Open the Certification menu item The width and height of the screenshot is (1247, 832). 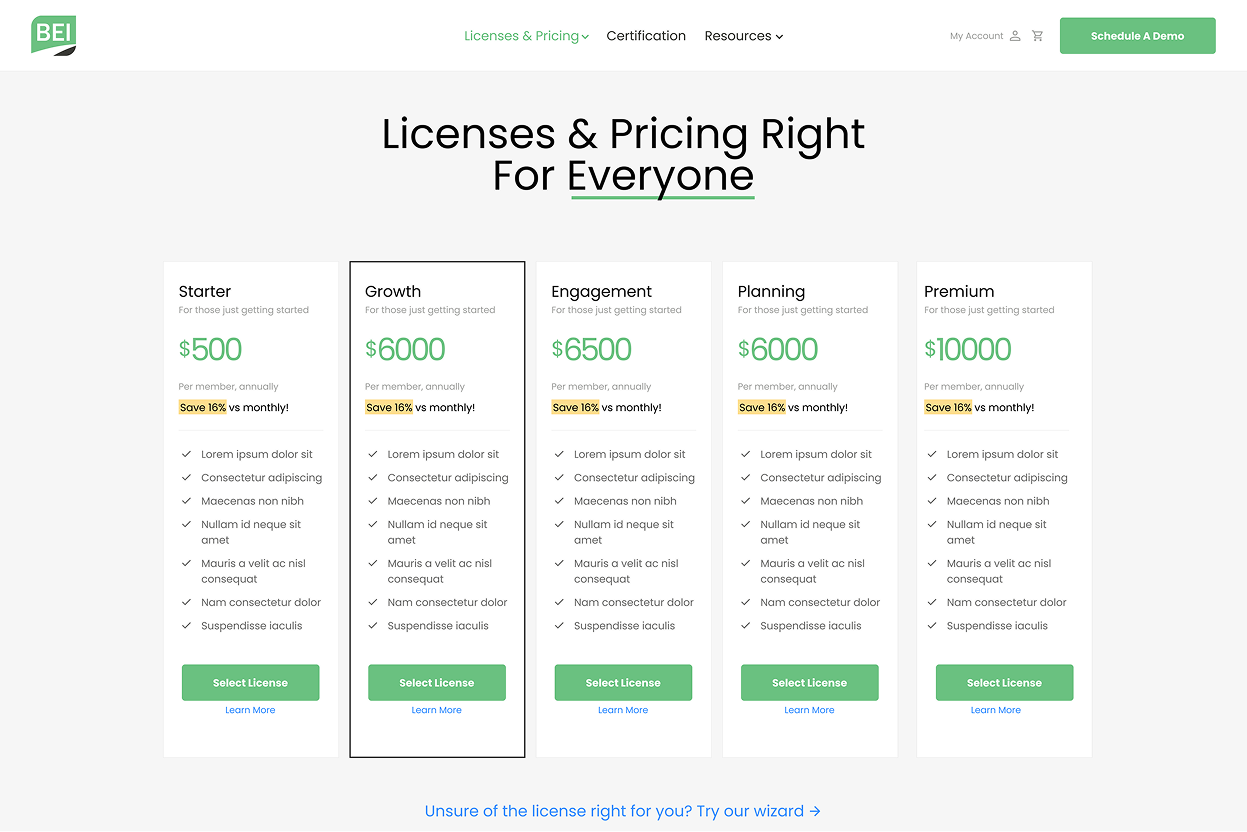tap(646, 36)
